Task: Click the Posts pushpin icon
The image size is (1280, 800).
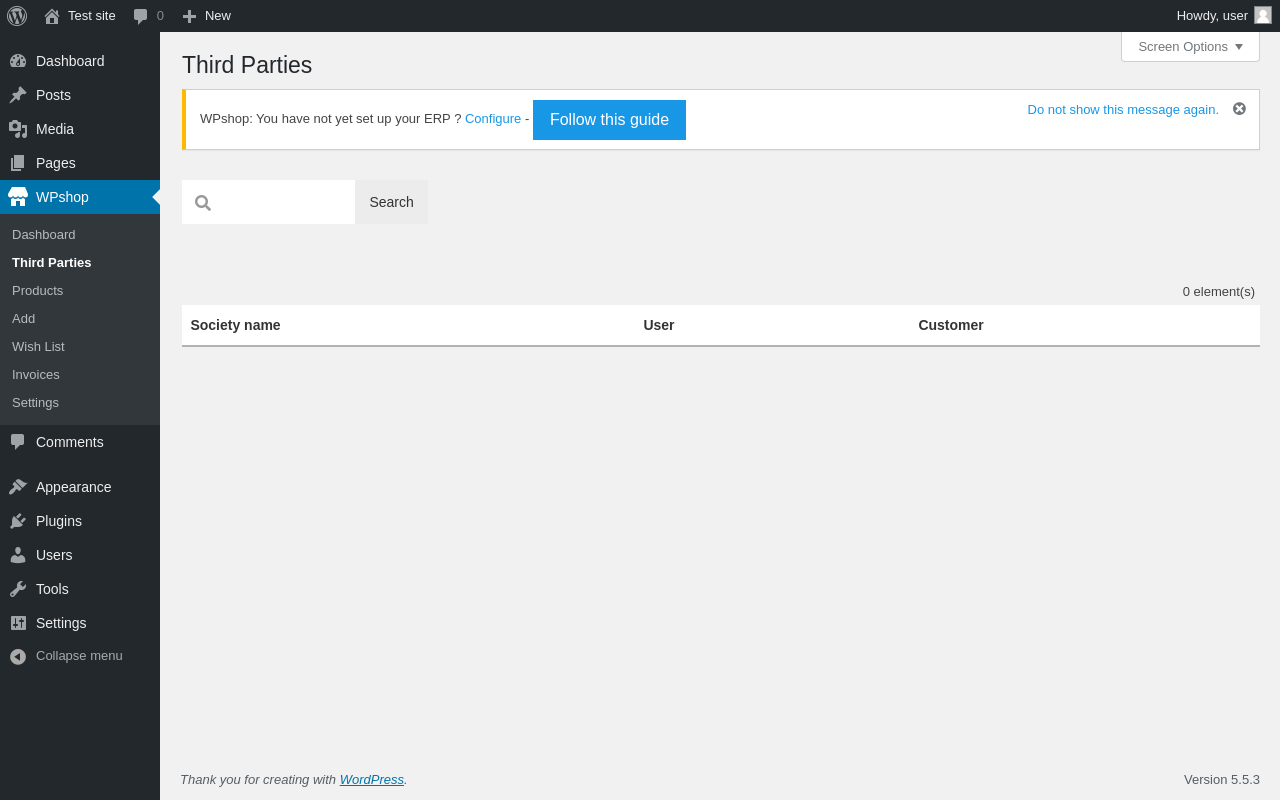Action: [x=18, y=95]
